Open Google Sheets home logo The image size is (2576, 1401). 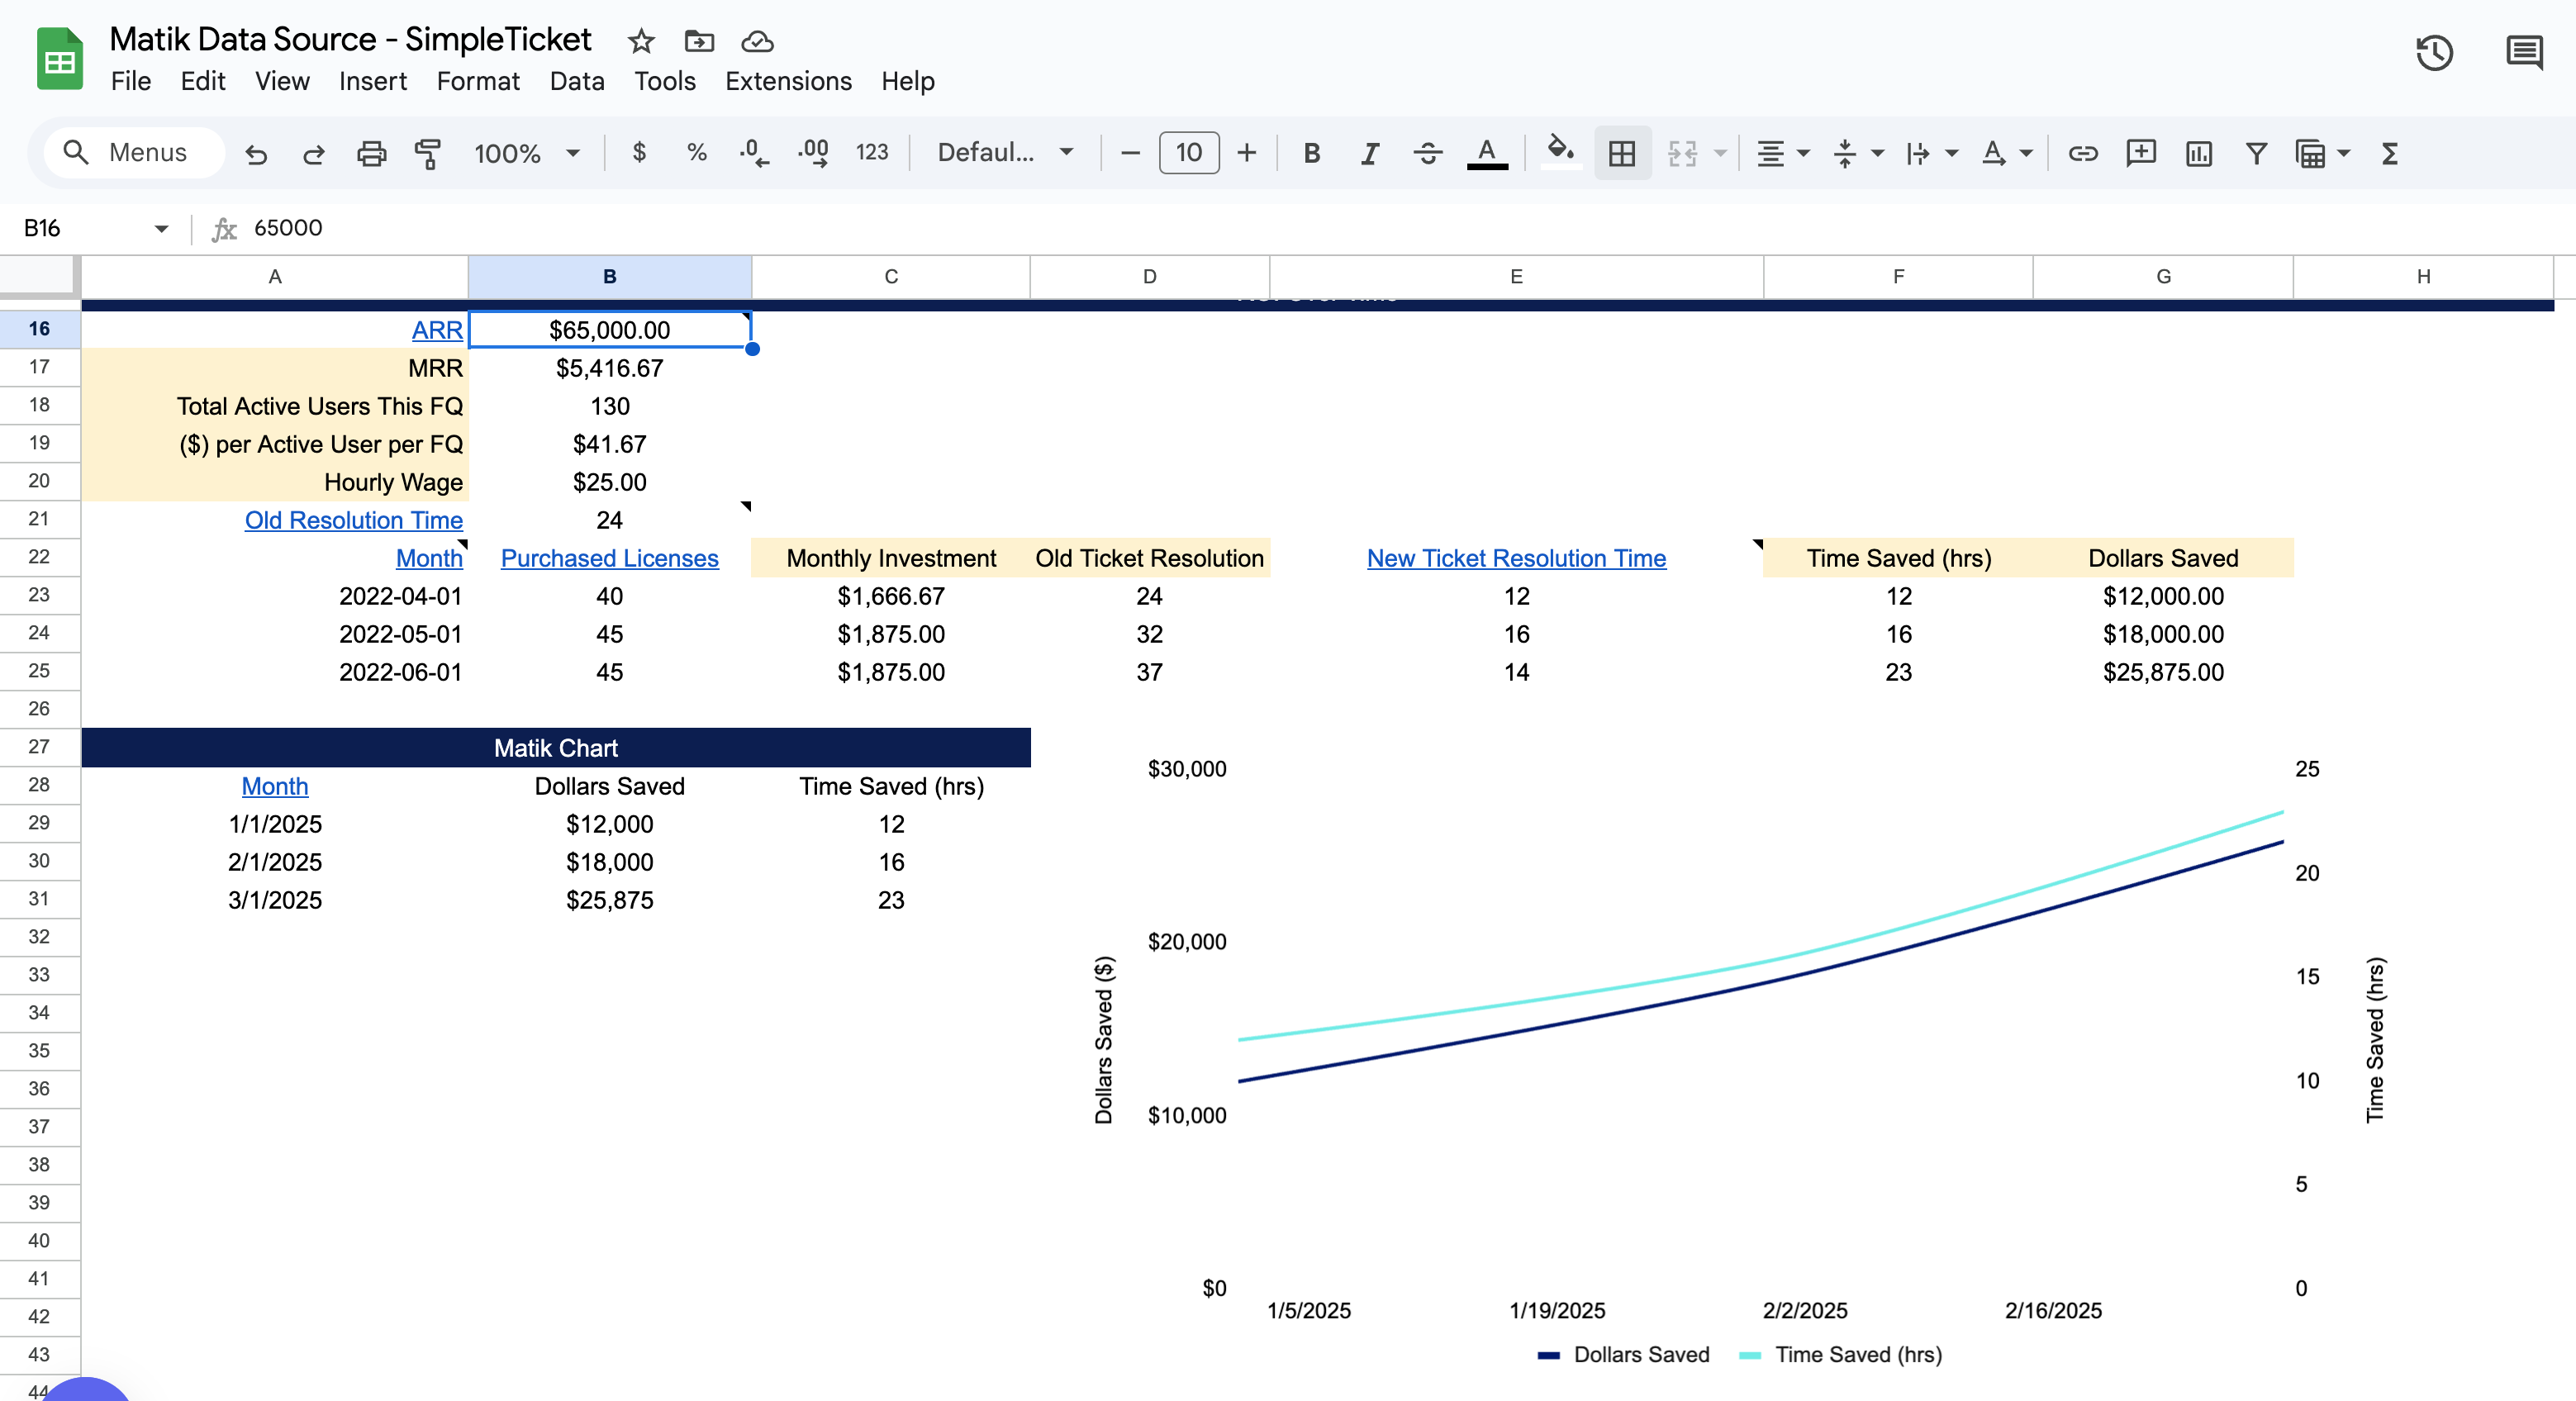click(59, 59)
